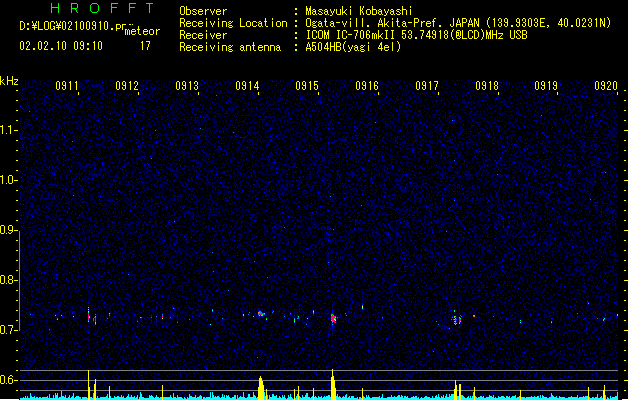This screenshot has width=629, height=400.
Task: Click the wide yellow level peak after 0914
Action: [261, 388]
